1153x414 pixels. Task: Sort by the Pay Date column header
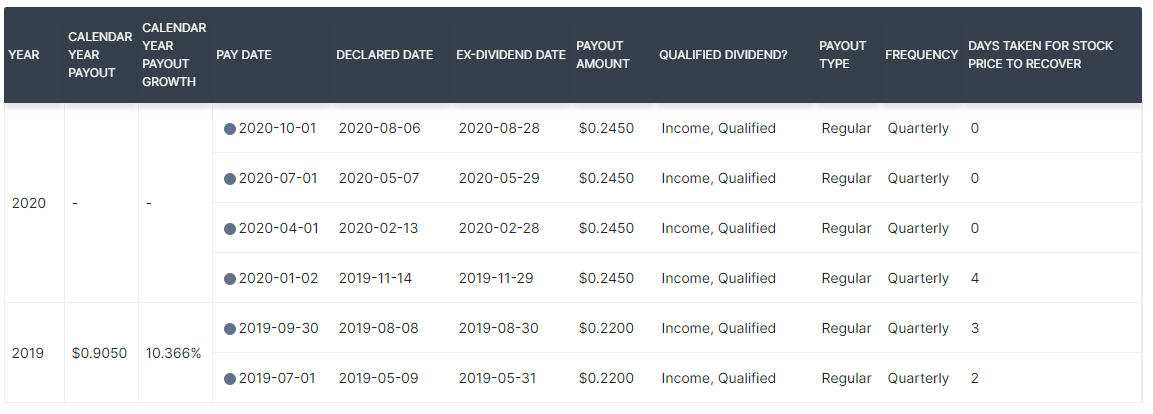coord(243,54)
